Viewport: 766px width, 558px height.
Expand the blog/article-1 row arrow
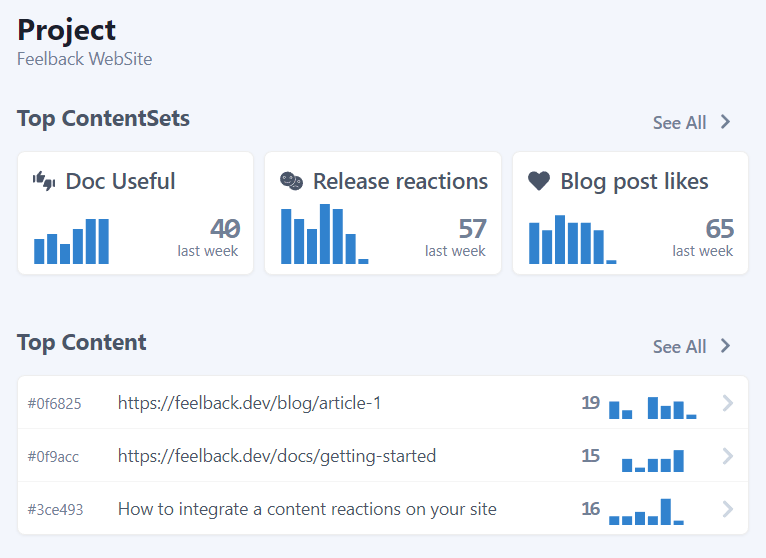pyautogui.click(x=727, y=403)
